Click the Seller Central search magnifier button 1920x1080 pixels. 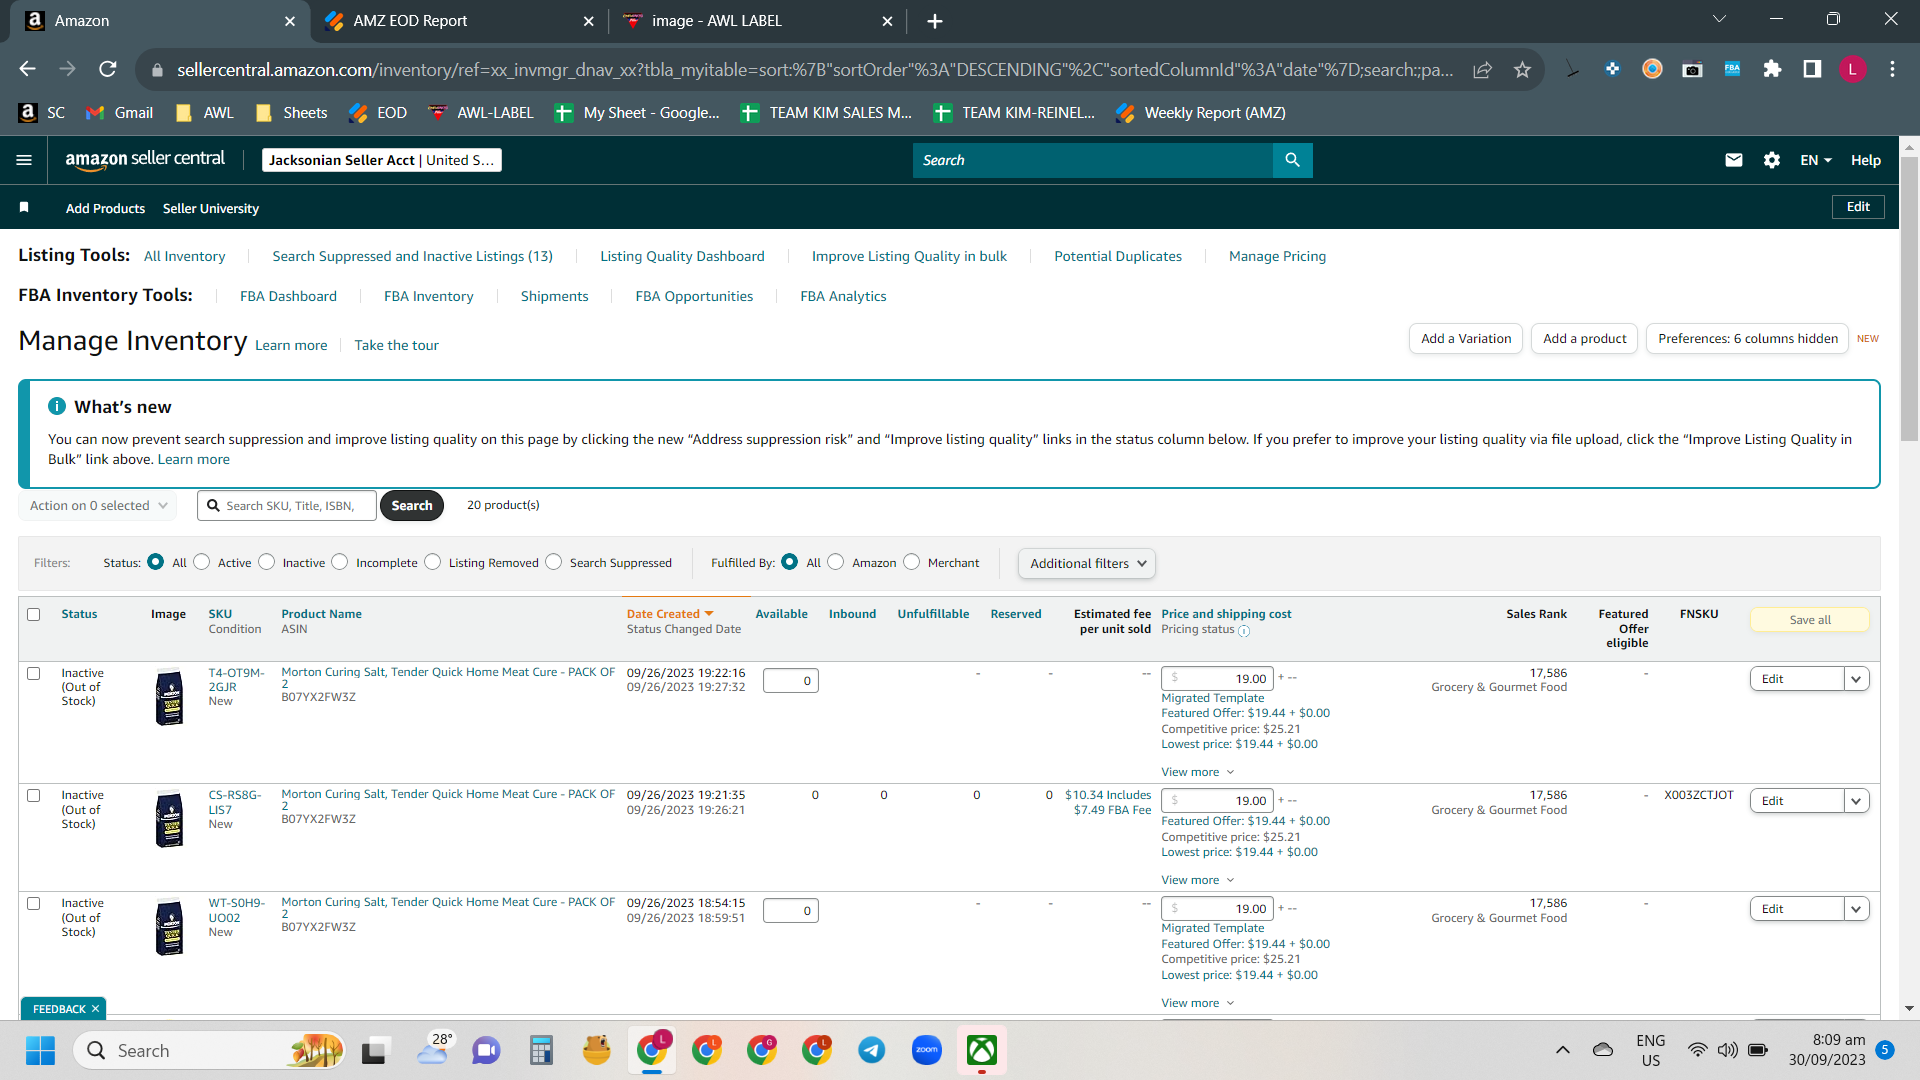click(1292, 160)
